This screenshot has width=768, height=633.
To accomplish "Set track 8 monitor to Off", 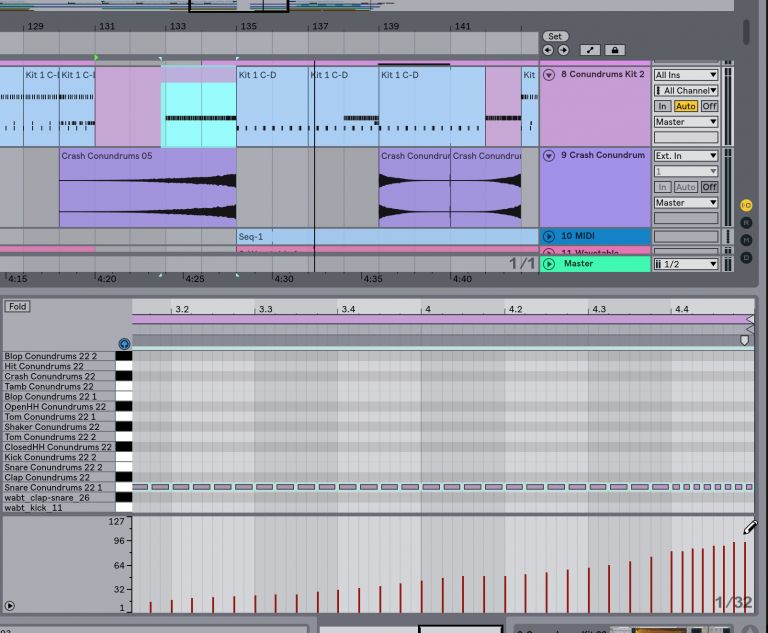I will tap(709, 106).
